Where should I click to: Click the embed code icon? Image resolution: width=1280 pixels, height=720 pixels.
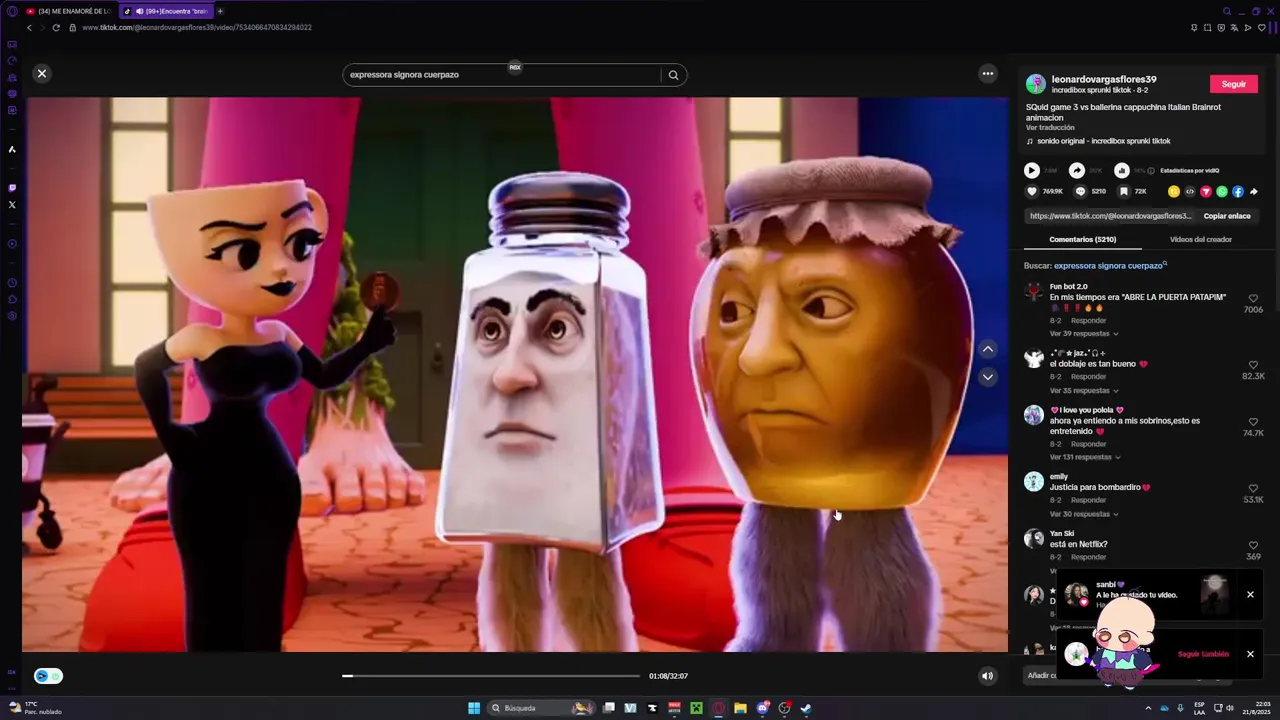coord(1190,191)
